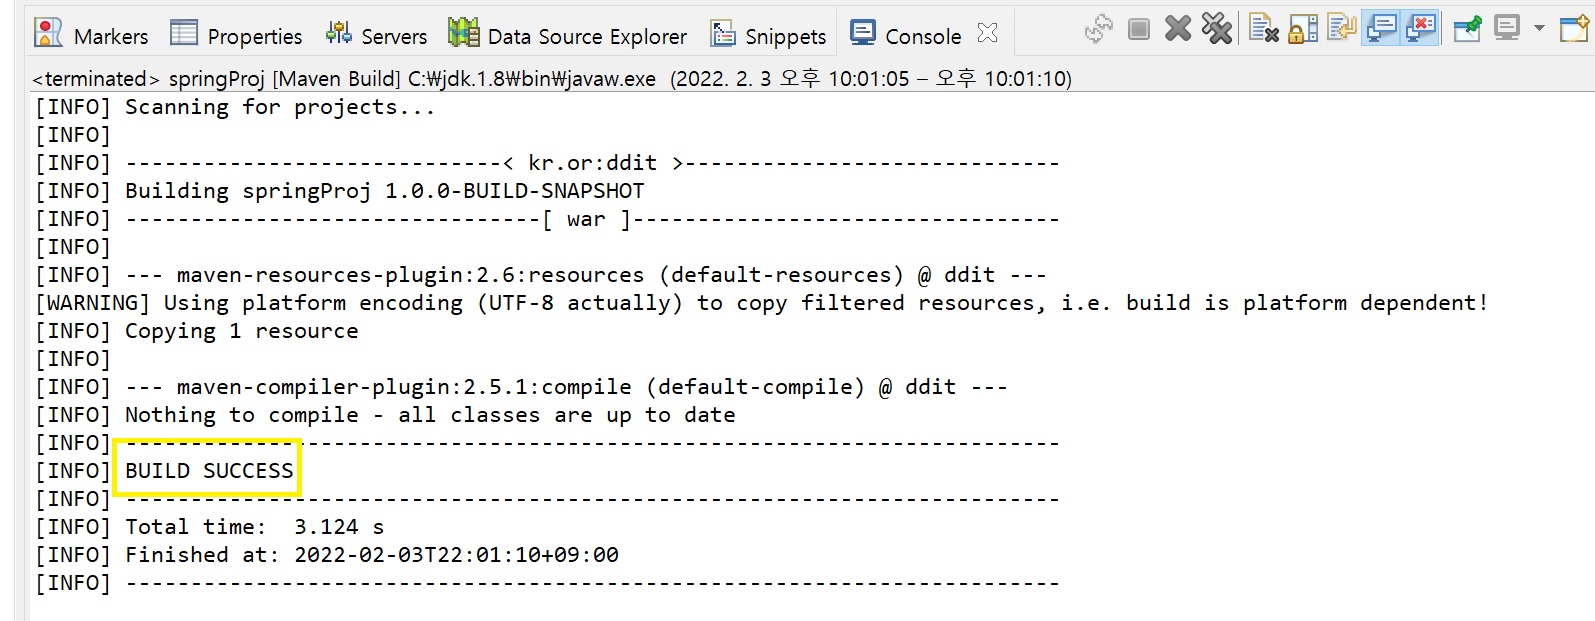
Task: Click the Open Console icon
Action: click(1572, 29)
